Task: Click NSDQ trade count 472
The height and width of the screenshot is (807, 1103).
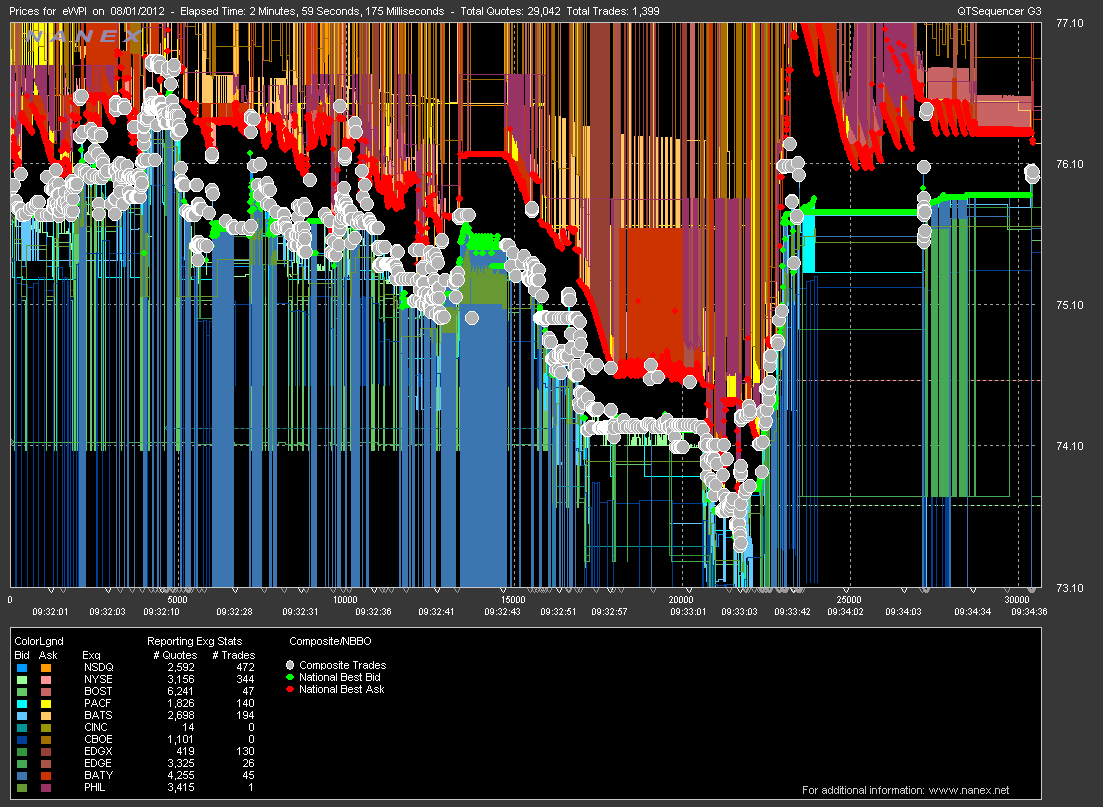Action: pyautogui.click(x=246, y=668)
